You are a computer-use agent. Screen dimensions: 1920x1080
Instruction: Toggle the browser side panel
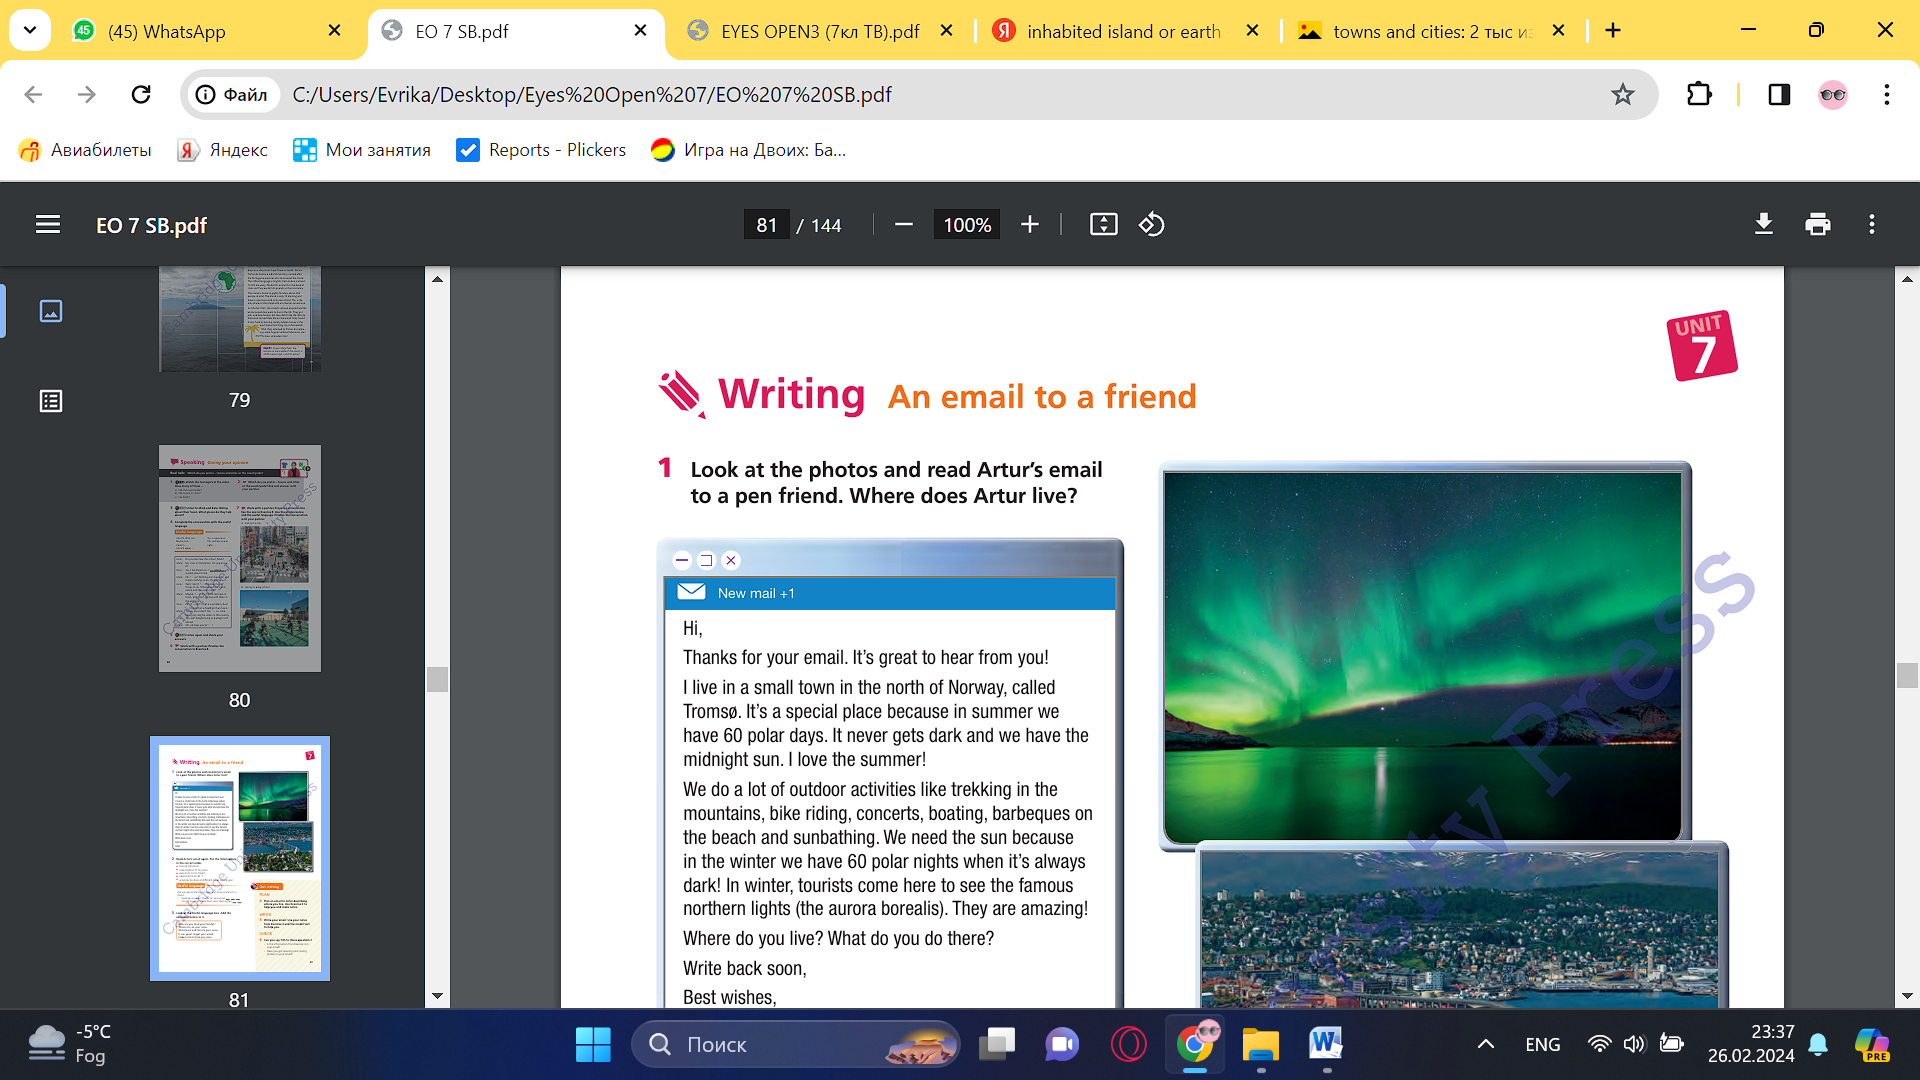point(1779,94)
